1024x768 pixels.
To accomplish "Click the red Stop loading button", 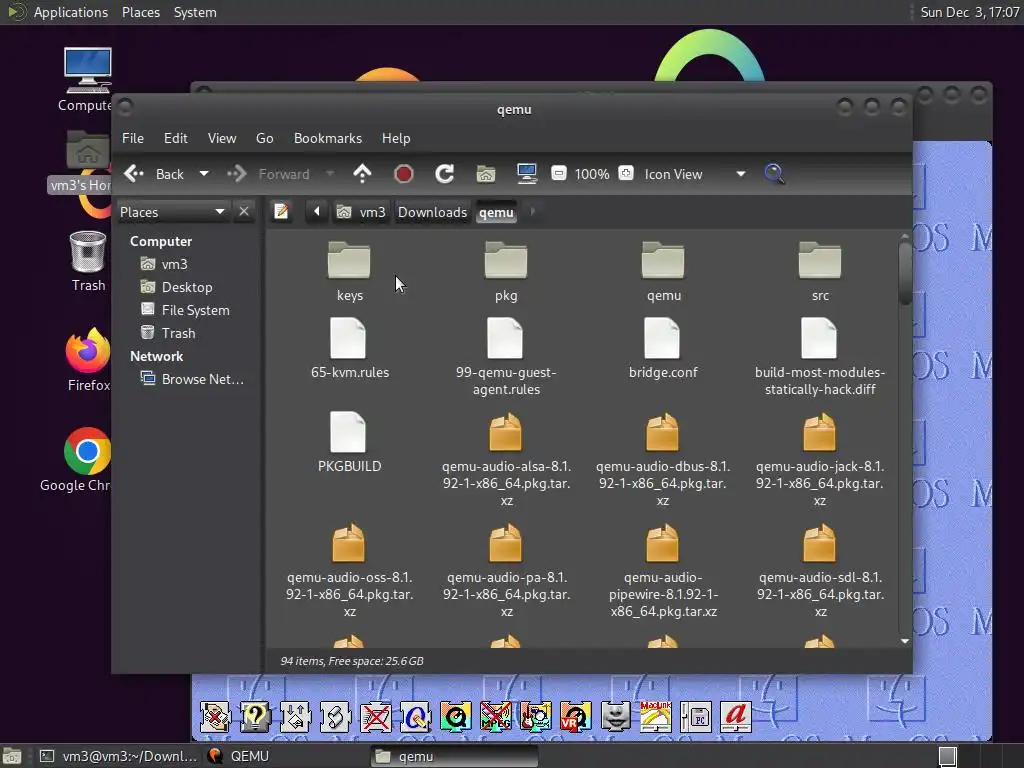I will tap(404, 174).
